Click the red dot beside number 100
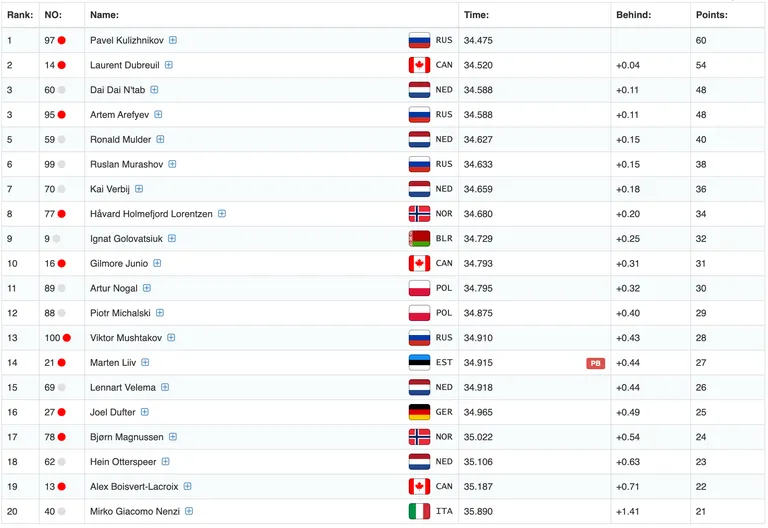Image resolution: width=768 pixels, height=528 pixels. point(67,337)
